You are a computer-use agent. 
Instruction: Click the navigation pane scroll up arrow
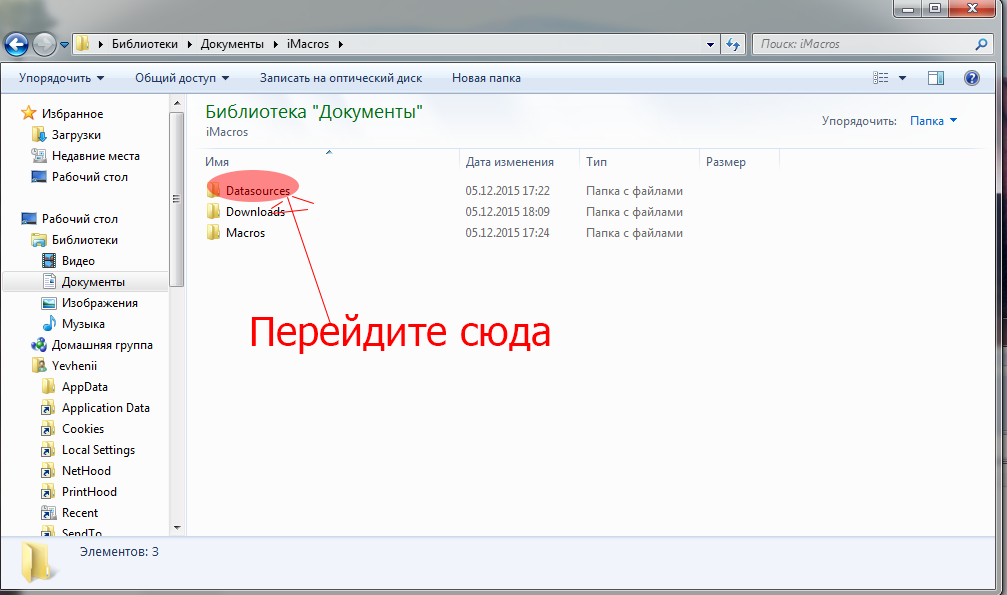(x=177, y=103)
